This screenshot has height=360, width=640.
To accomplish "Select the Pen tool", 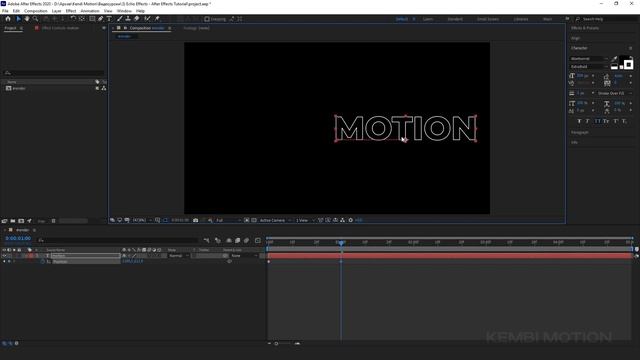I will click(x=100, y=19).
